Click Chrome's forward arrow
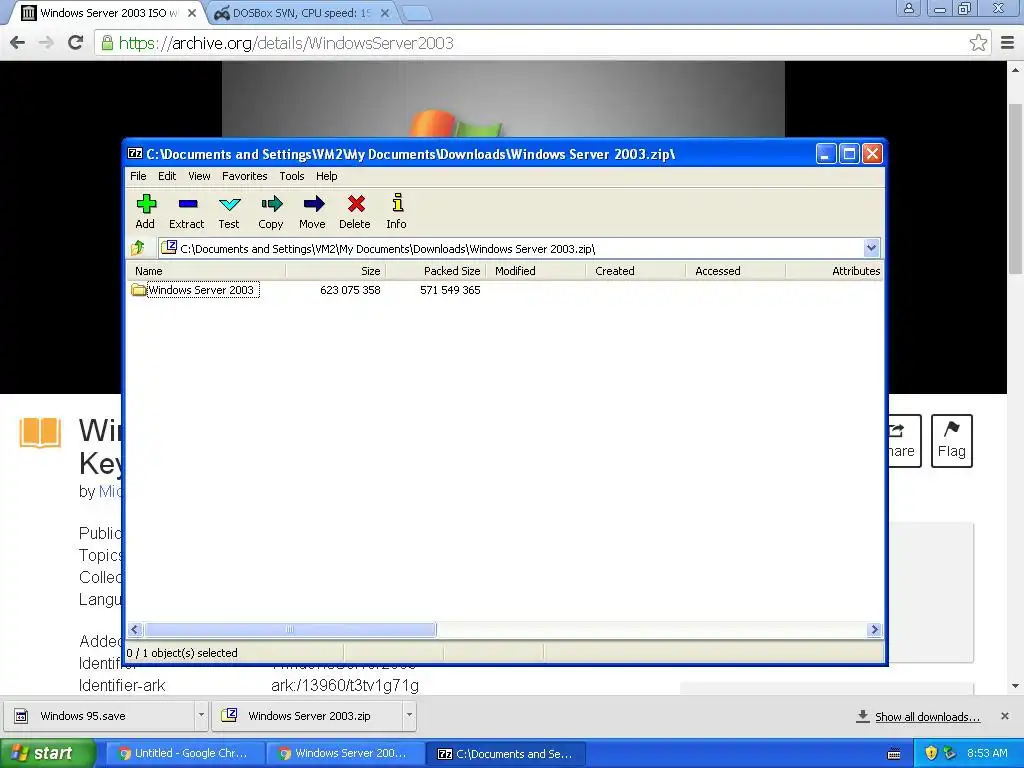This screenshot has height=768, width=1024. coord(46,43)
